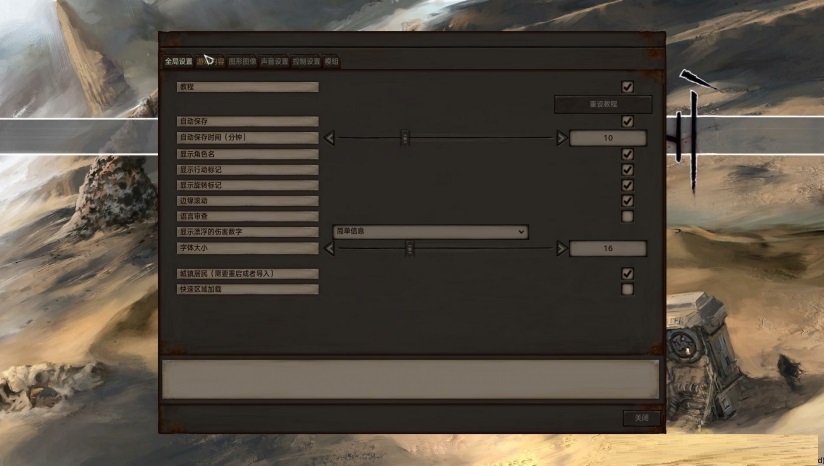
Task: Disable the 边缘滚动 checkbox
Action: point(627,201)
